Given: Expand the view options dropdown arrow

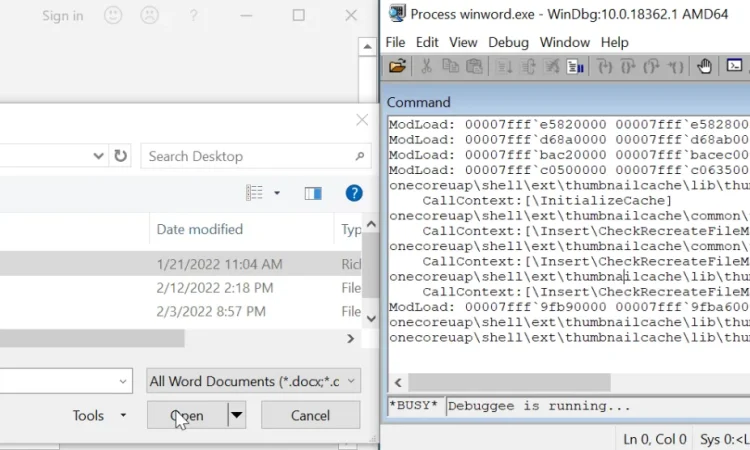Looking at the screenshot, I should [277, 193].
